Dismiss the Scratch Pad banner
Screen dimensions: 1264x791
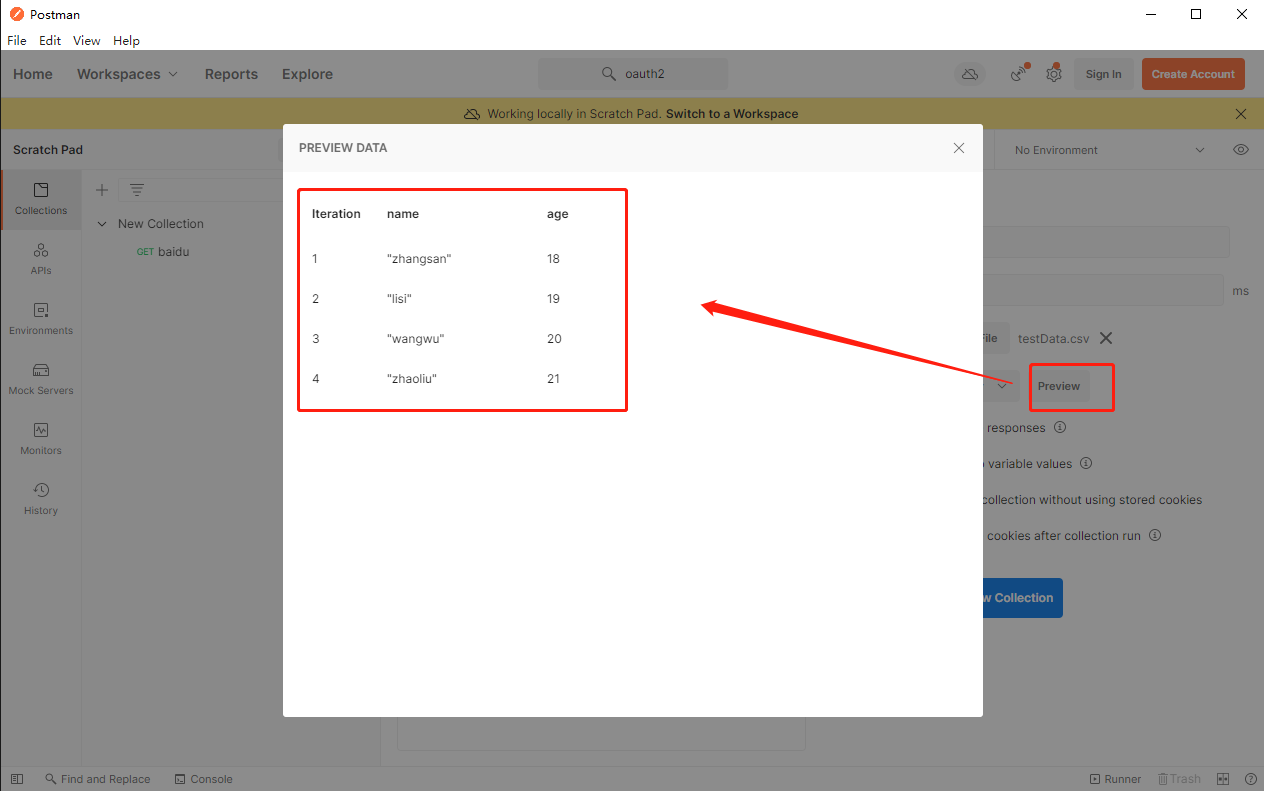(x=1241, y=114)
